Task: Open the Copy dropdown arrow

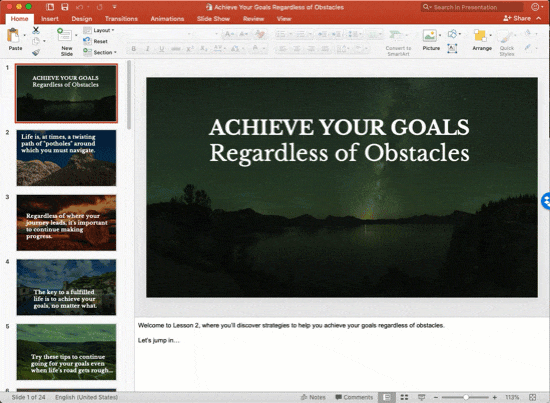Action: click(44, 41)
